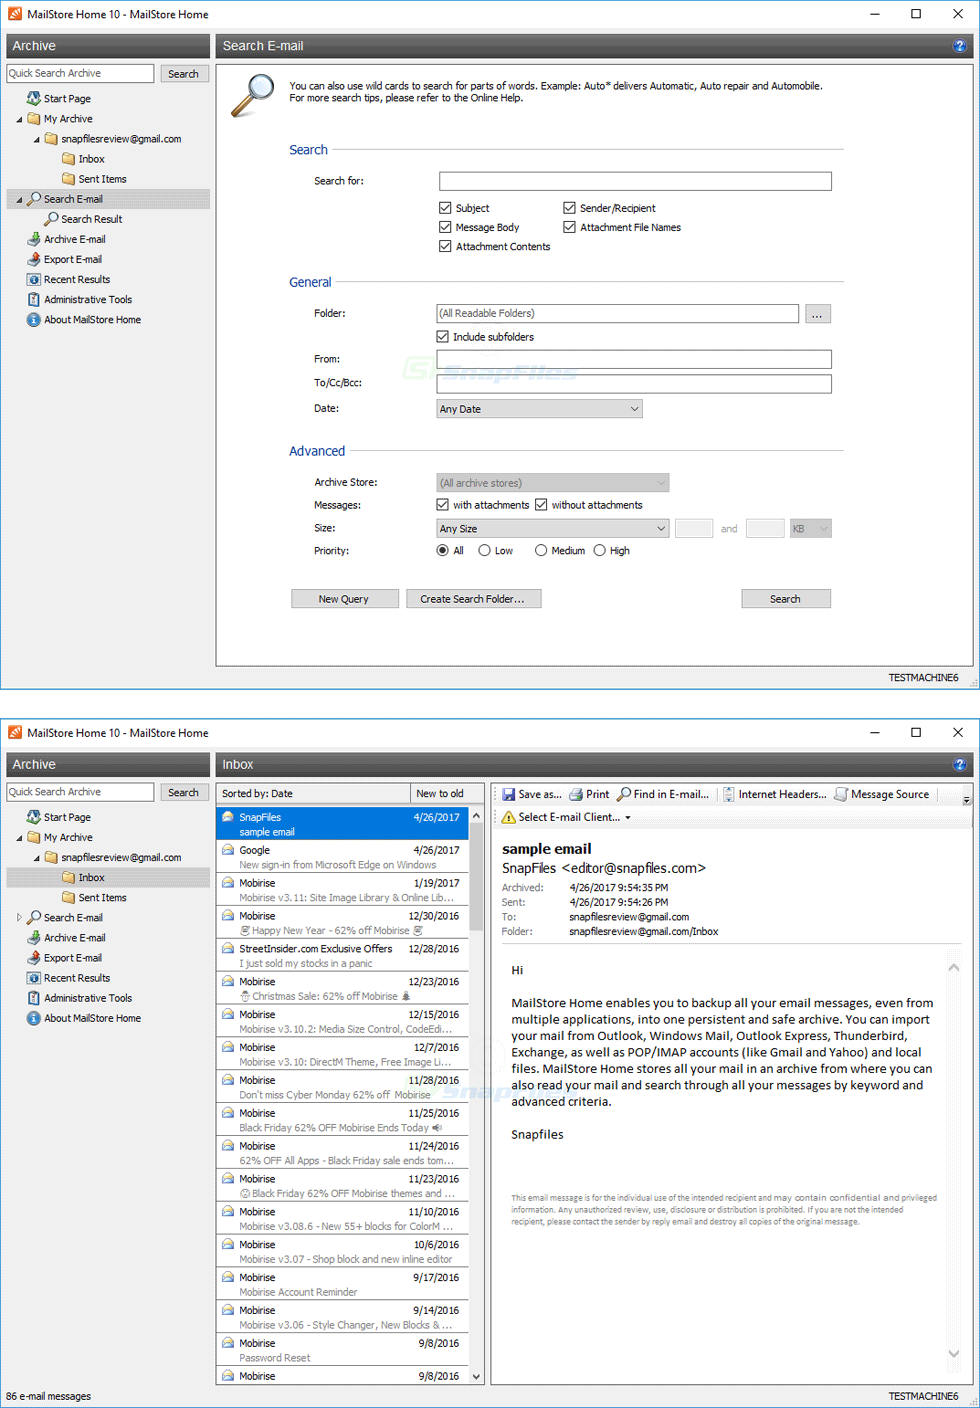Click Create Search Folder button
Screen dimensions: 980x1408
pos(472,599)
